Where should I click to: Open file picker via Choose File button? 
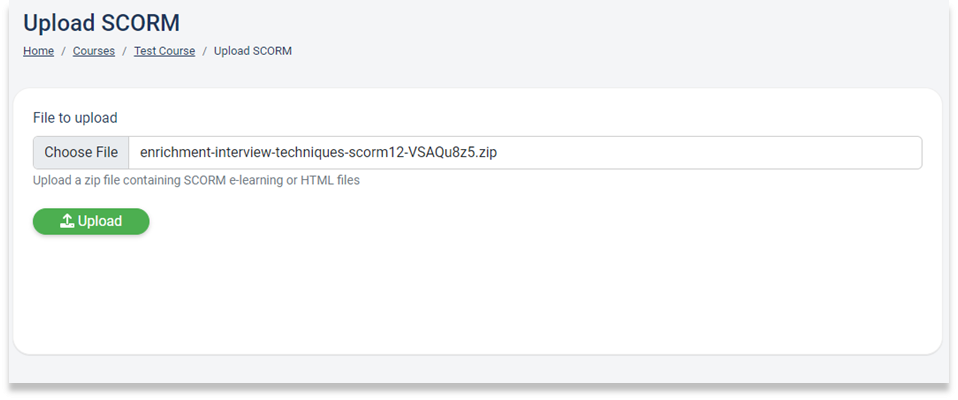coord(81,153)
